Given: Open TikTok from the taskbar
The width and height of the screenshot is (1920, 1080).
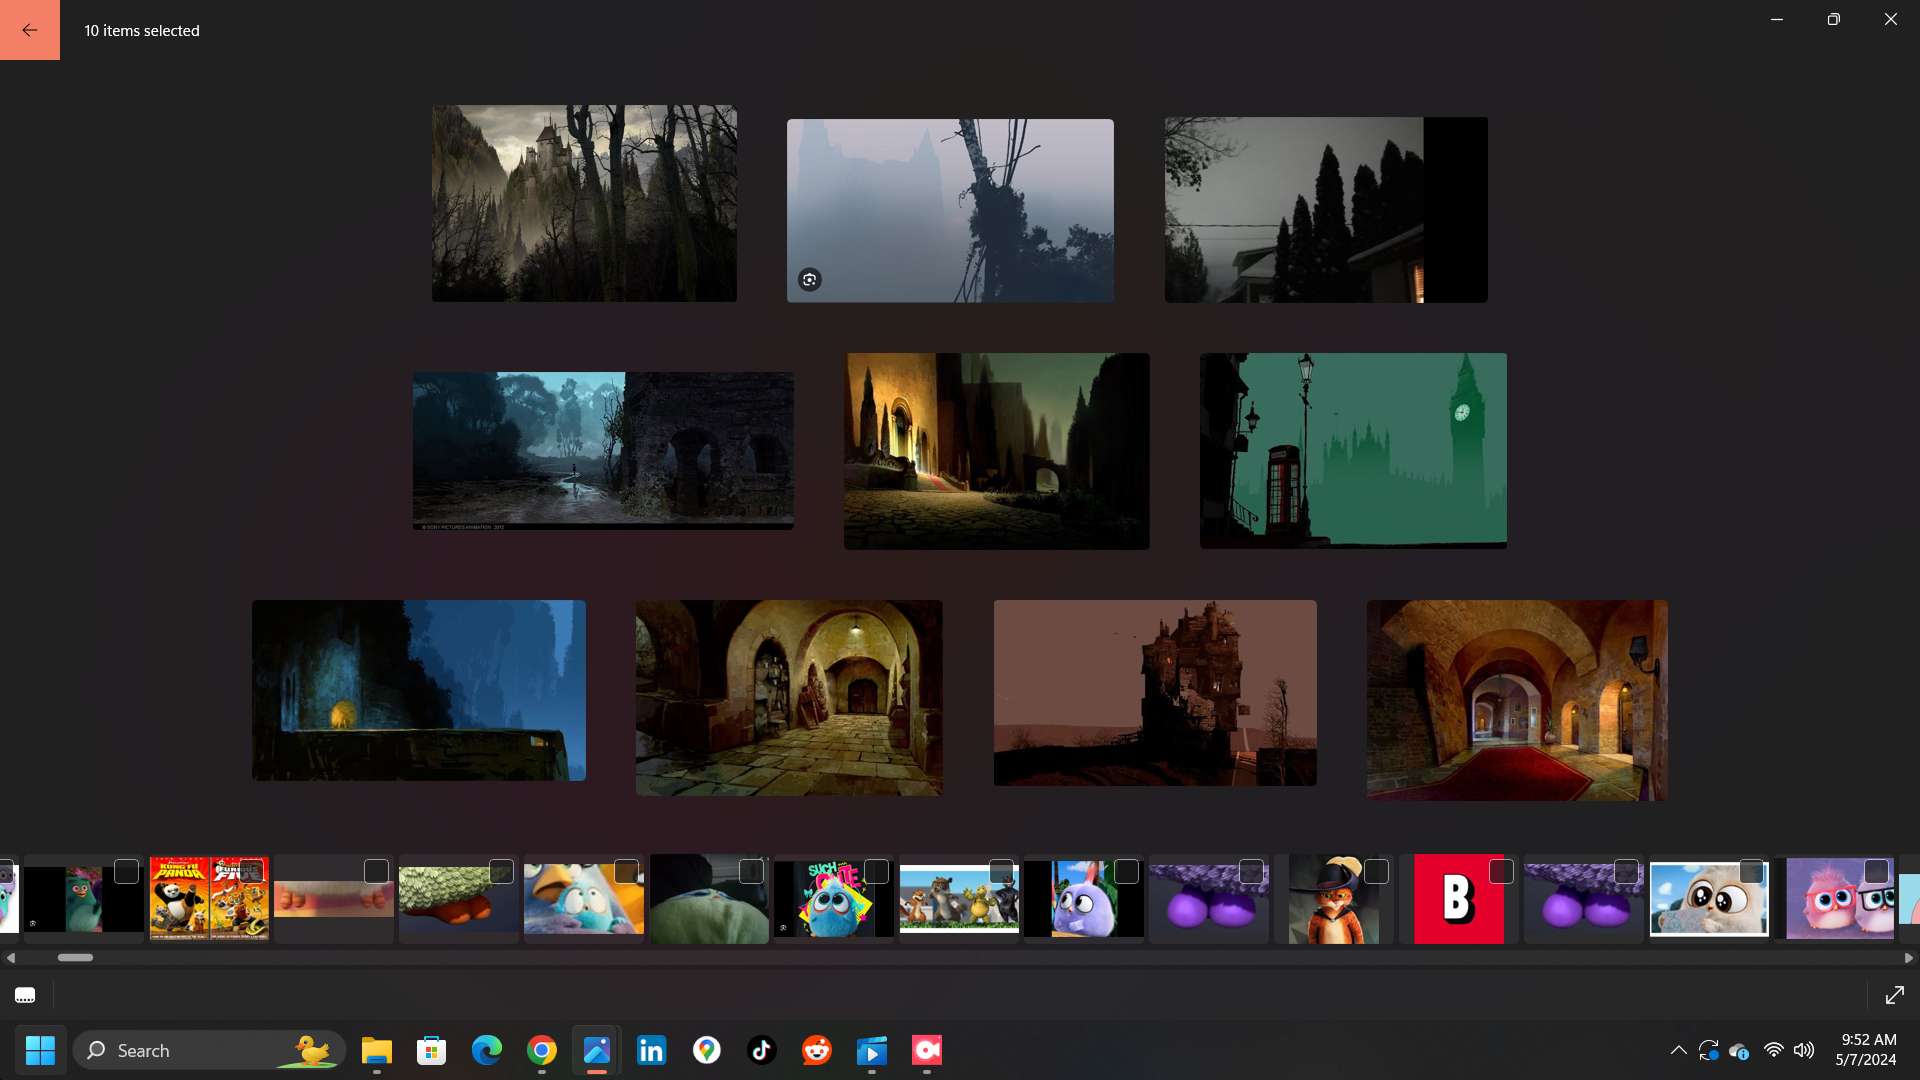Looking at the screenshot, I should pyautogui.click(x=762, y=1050).
